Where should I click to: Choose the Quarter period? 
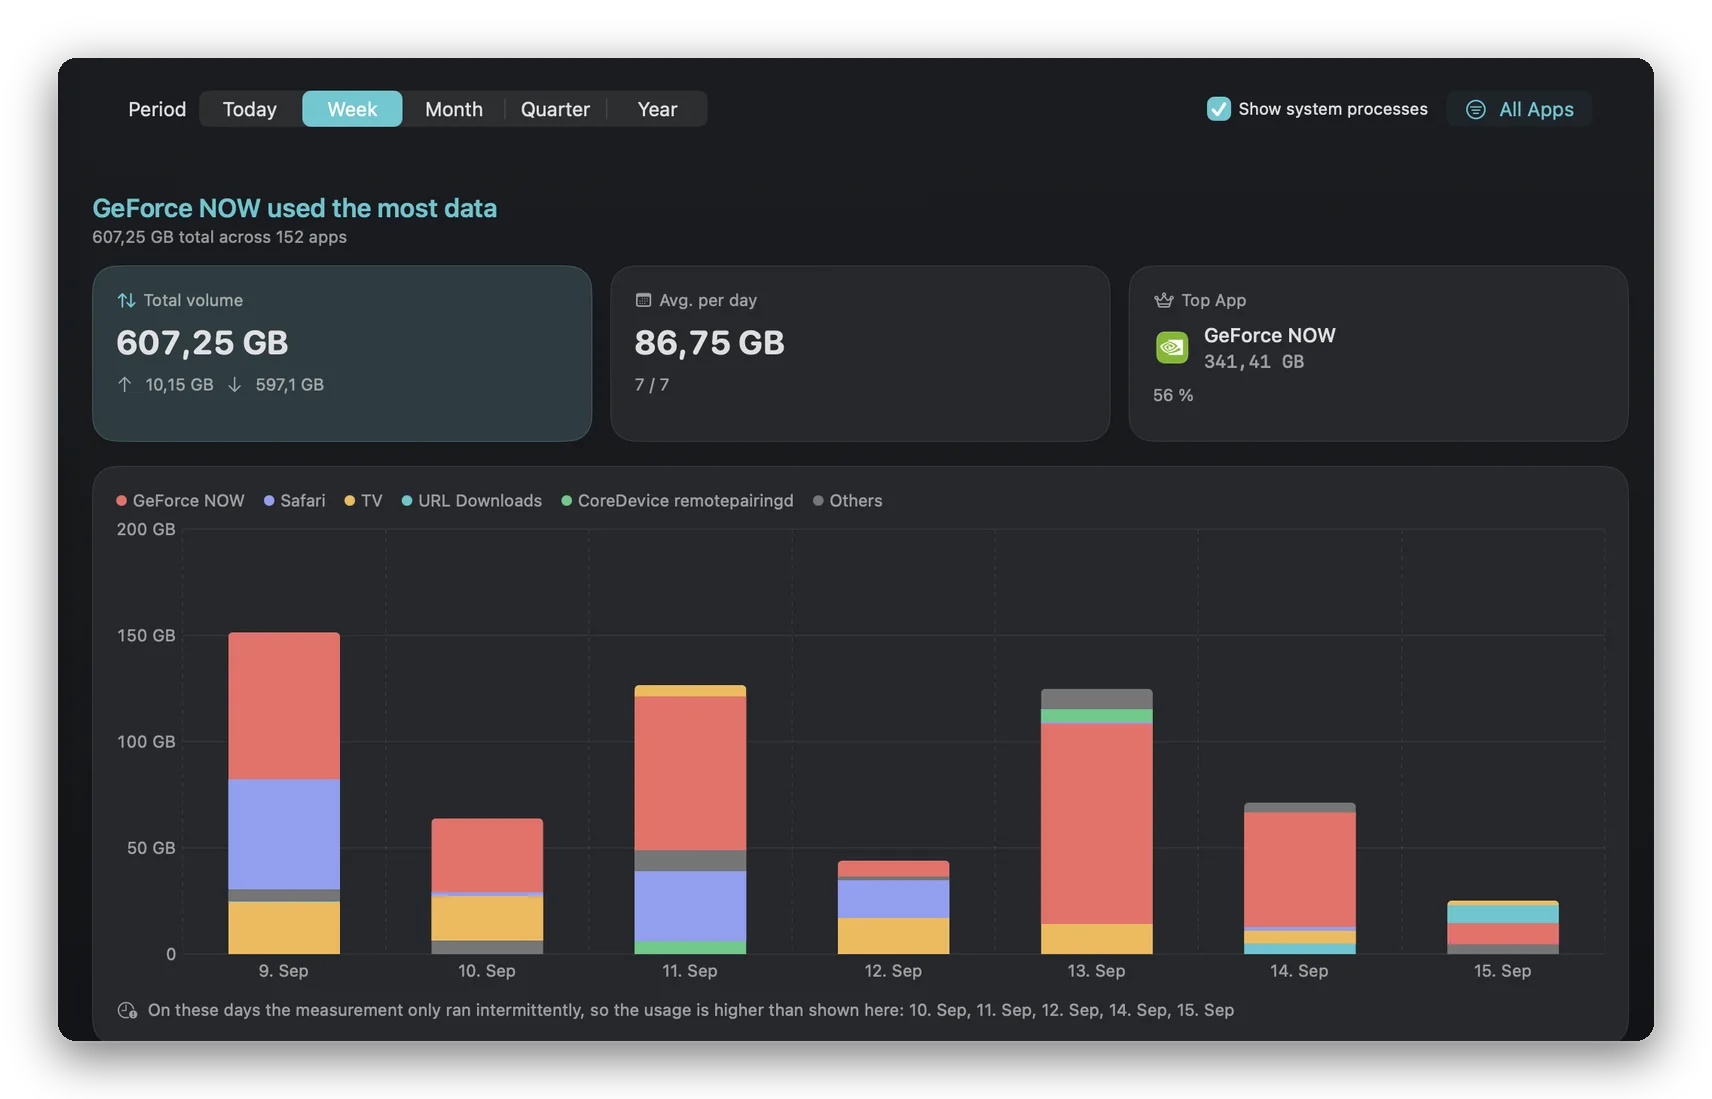pos(555,109)
